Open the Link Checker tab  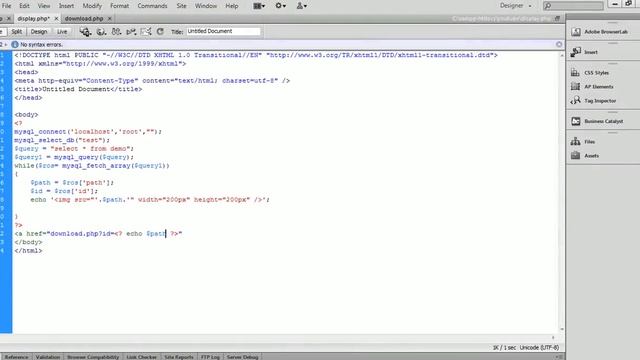tap(141, 357)
